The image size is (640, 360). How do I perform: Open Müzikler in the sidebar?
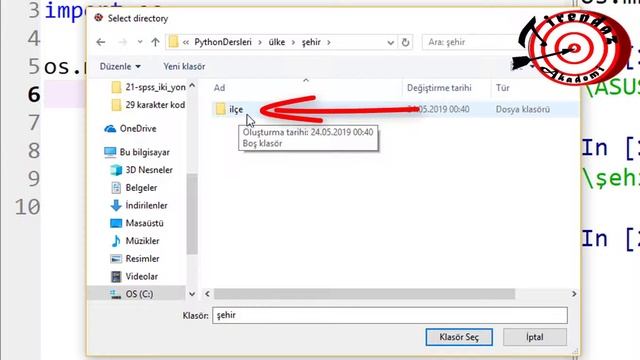click(135, 241)
